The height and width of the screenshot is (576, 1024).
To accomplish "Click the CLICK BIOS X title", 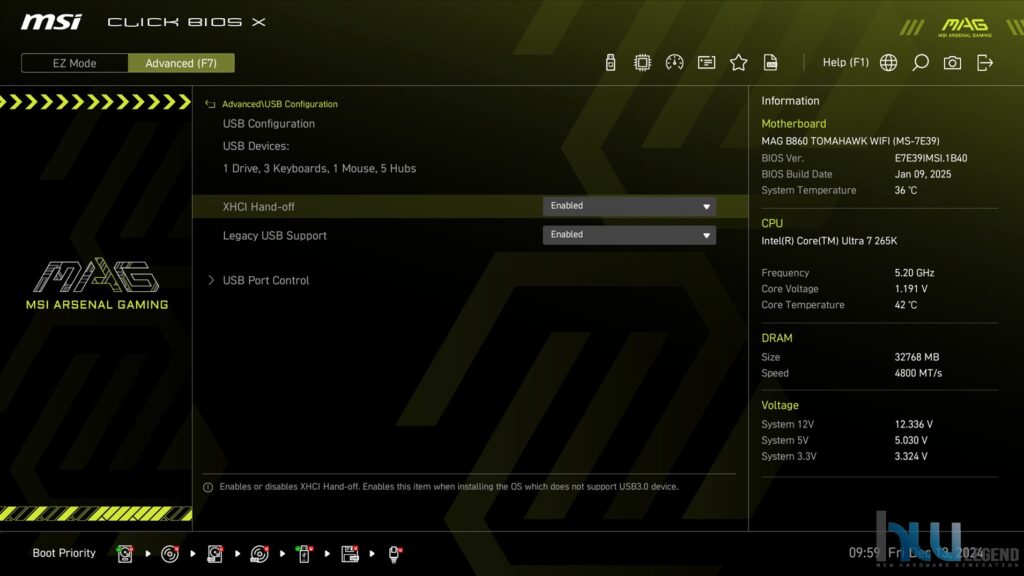I will point(186,22).
